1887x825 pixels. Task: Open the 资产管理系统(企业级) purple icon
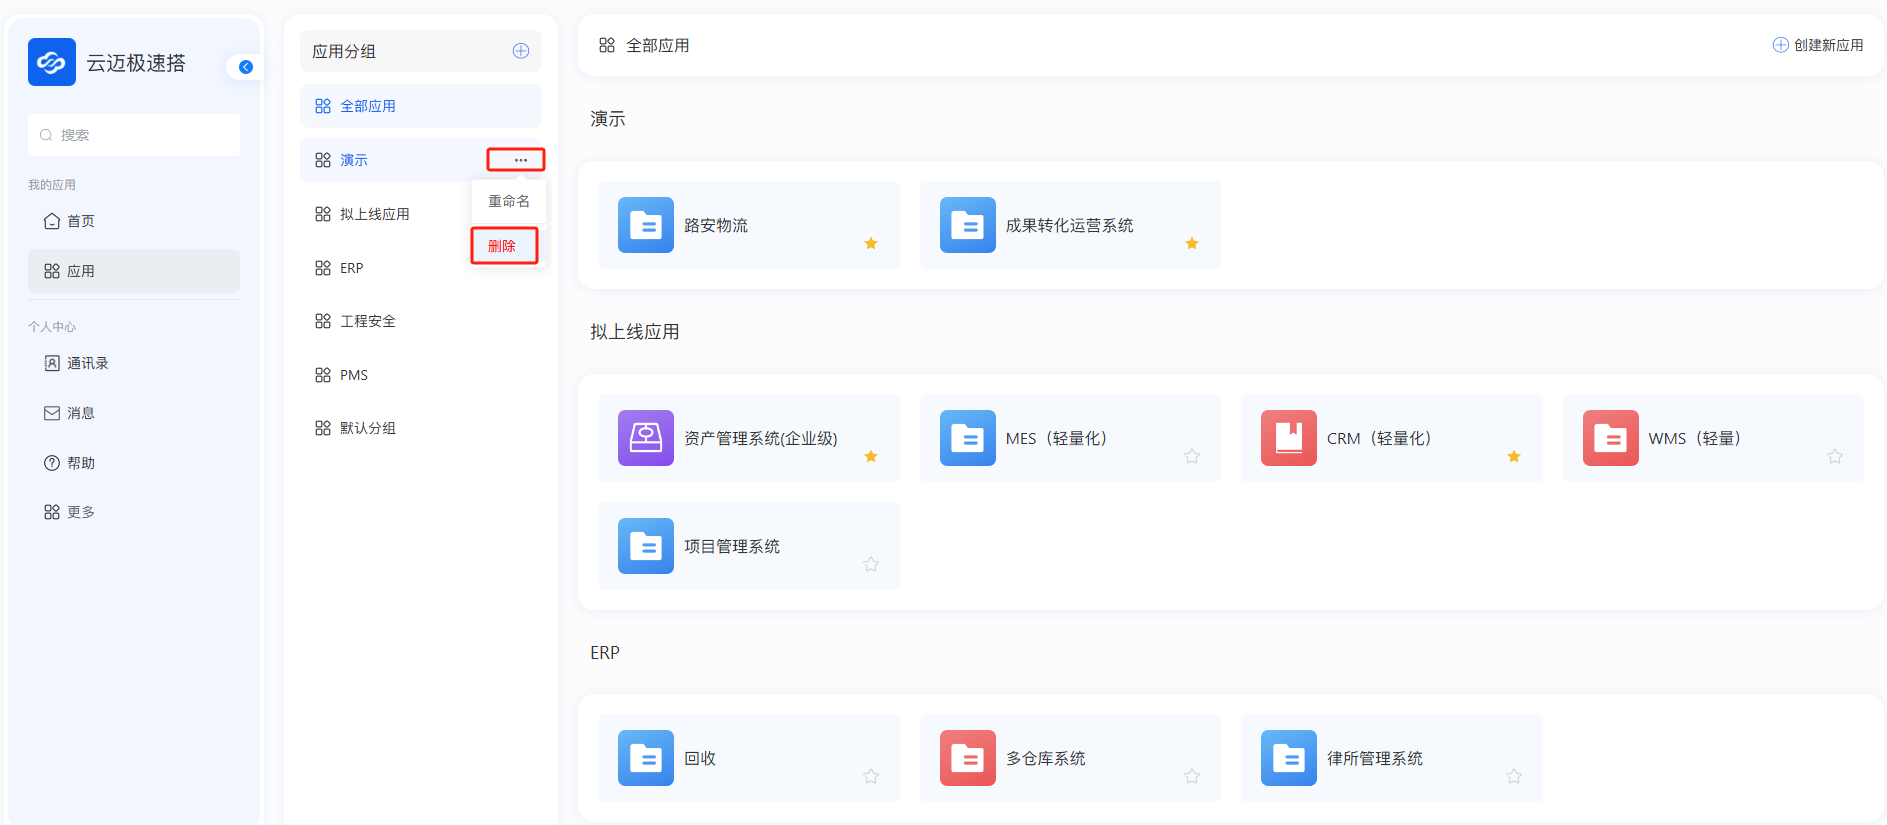[x=645, y=438]
